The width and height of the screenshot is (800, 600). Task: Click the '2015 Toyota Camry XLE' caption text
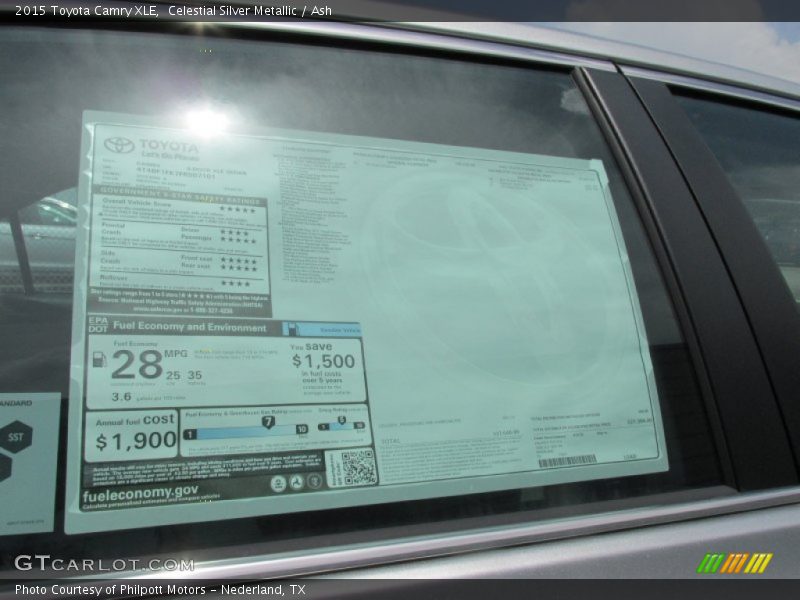pyautogui.click(x=87, y=11)
